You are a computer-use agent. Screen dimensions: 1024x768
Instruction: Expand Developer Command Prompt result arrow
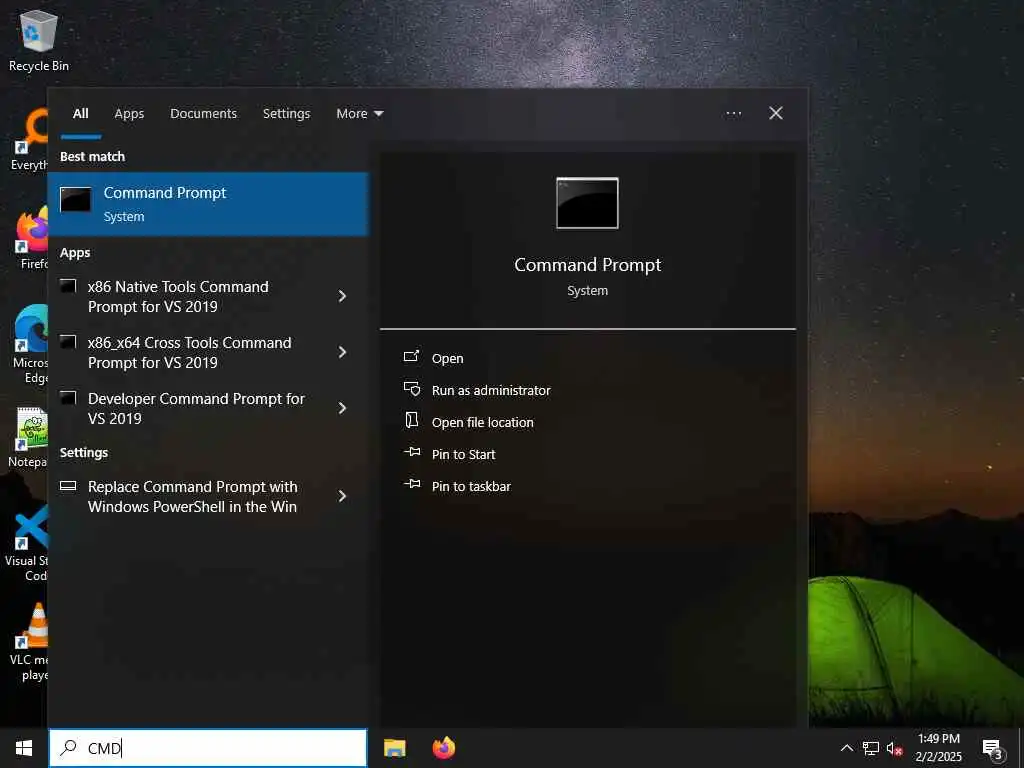pos(342,408)
